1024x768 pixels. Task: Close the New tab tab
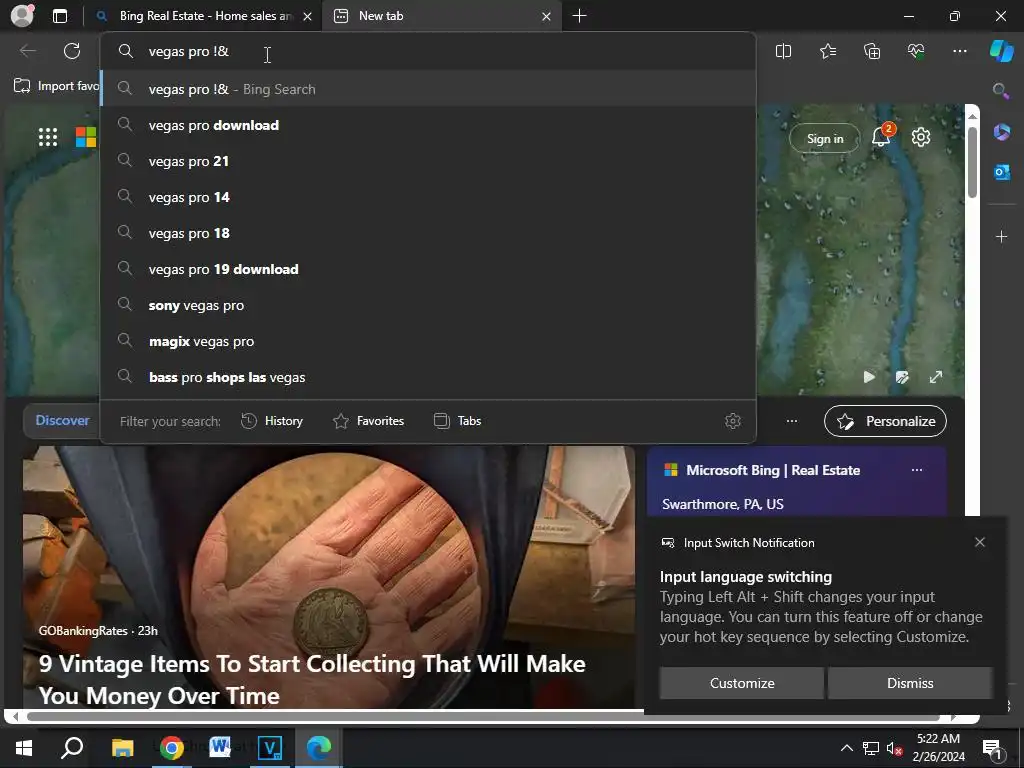(547, 16)
